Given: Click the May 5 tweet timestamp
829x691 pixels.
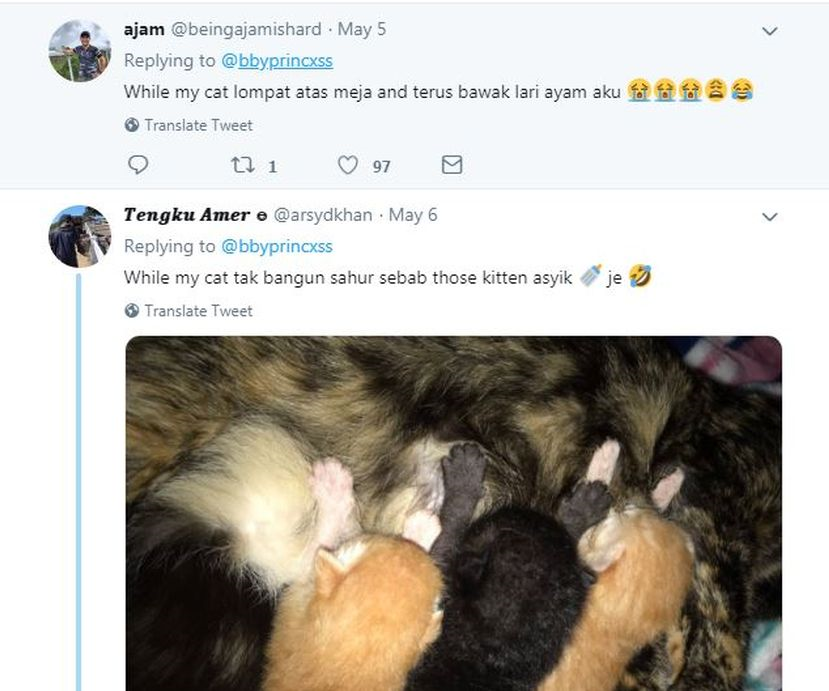Looking at the screenshot, I should pyautogui.click(x=362, y=29).
